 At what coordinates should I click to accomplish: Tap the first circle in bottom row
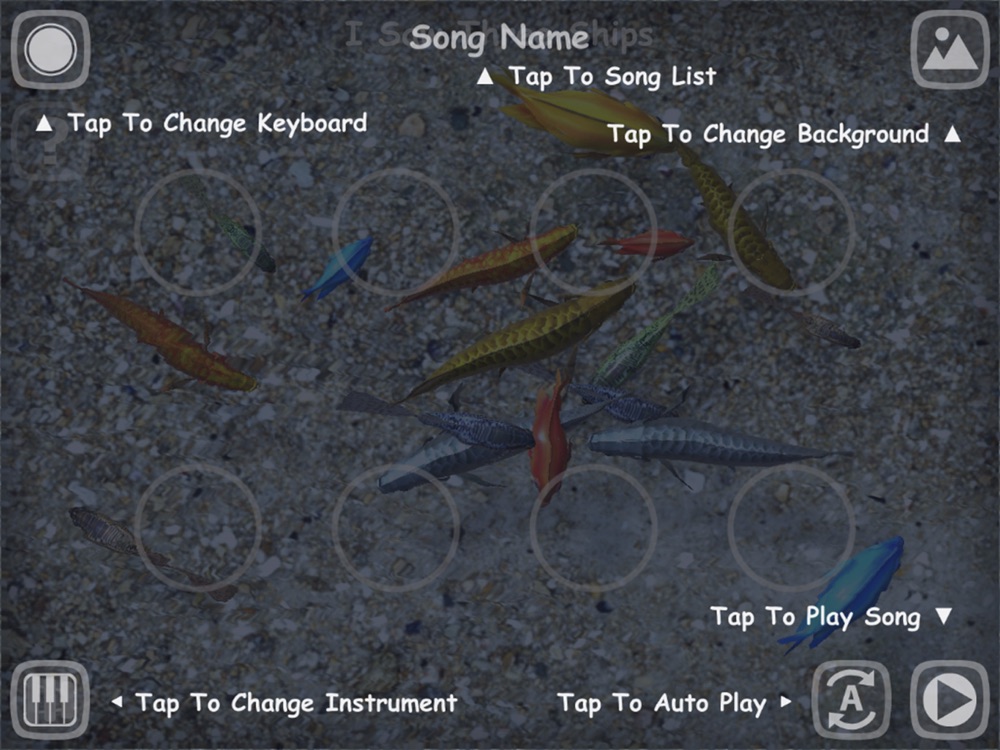(198, 528)
